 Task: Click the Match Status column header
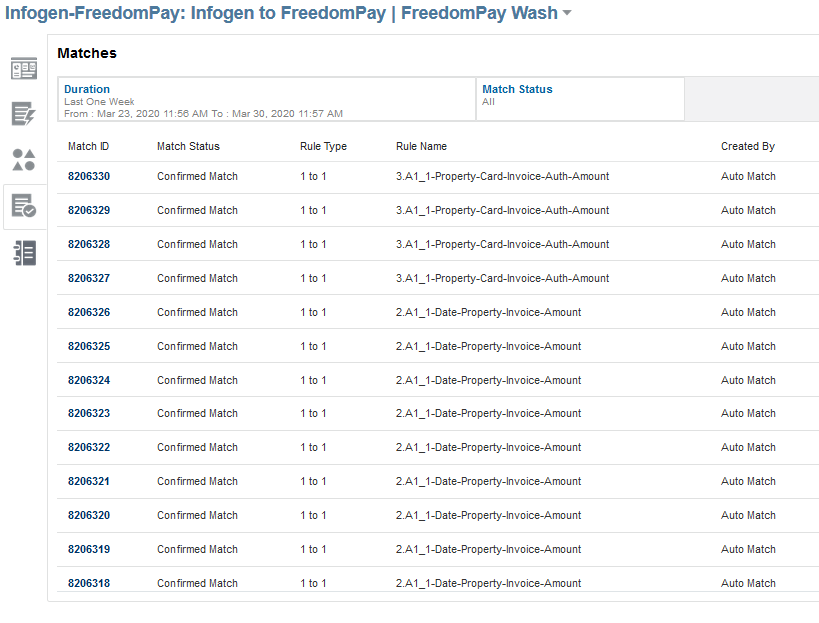(188, 147)
